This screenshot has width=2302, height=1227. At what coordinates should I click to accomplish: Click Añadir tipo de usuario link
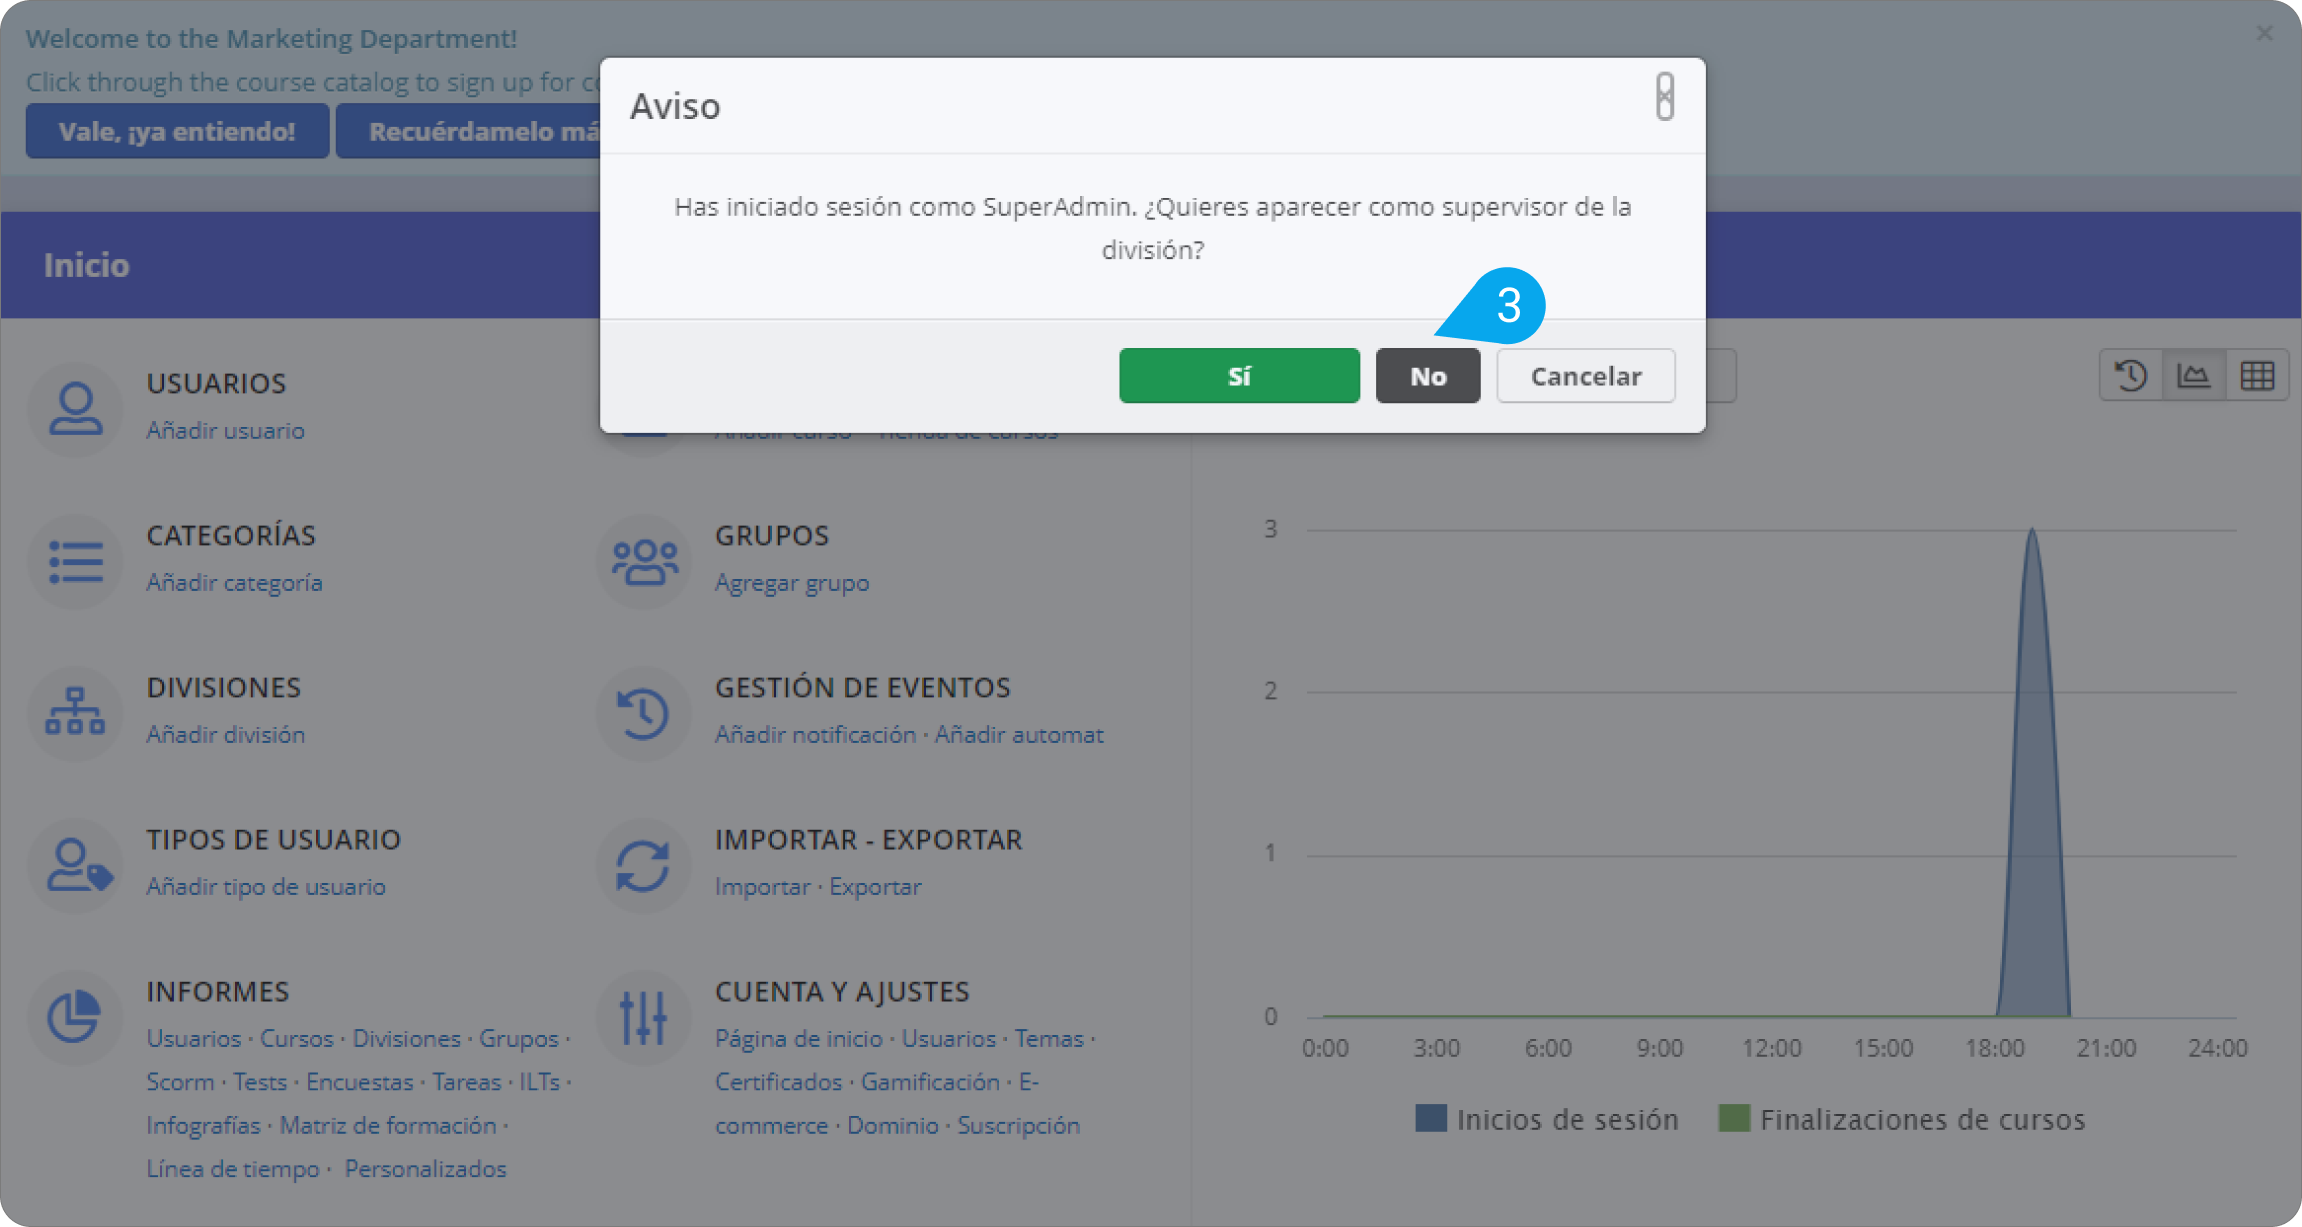coord(266,886)
